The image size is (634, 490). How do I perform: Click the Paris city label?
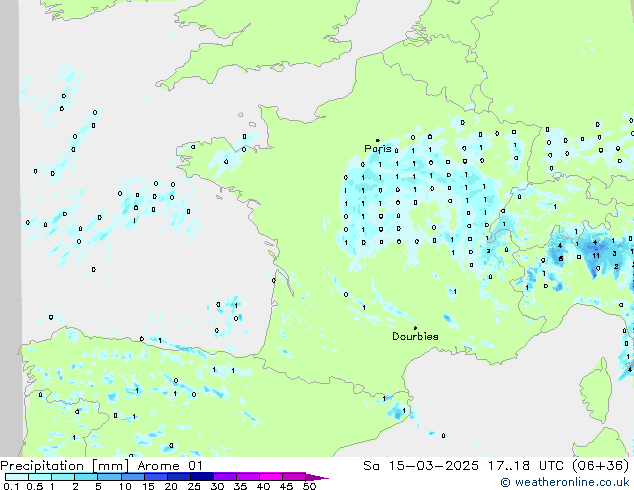coord(378,149)
